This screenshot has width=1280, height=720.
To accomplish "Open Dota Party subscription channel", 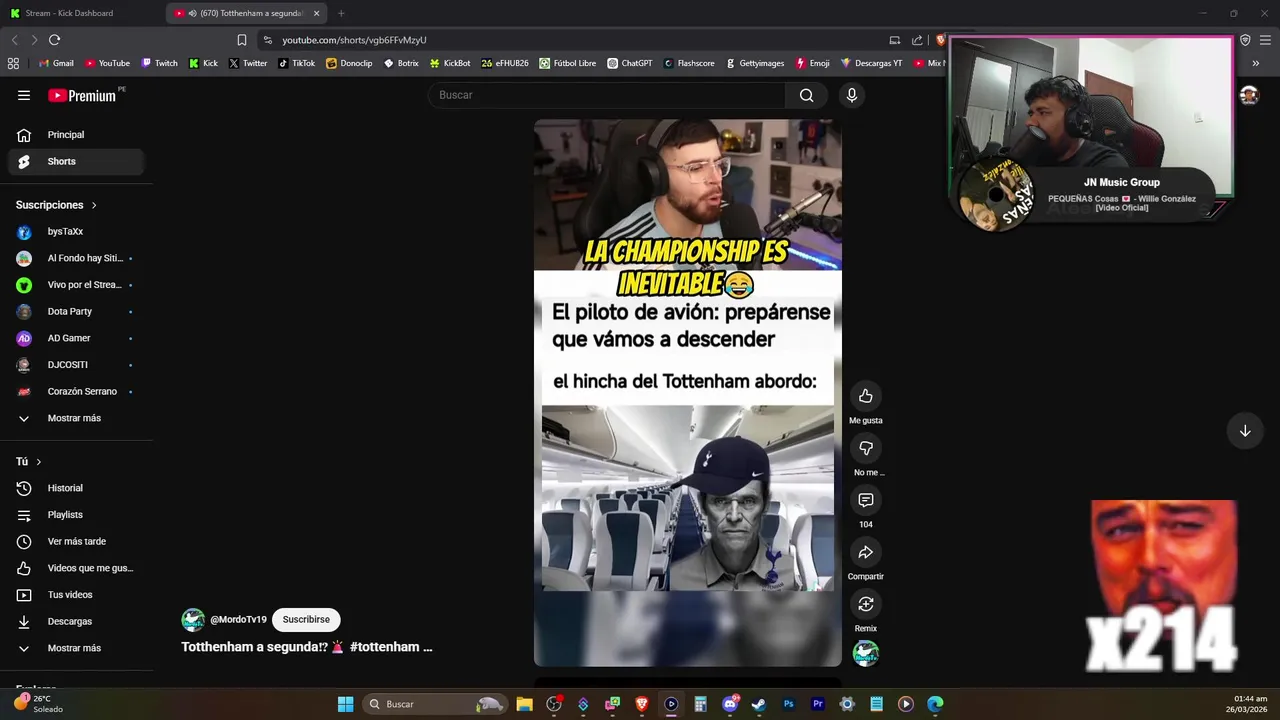I will tap(76, 311).
